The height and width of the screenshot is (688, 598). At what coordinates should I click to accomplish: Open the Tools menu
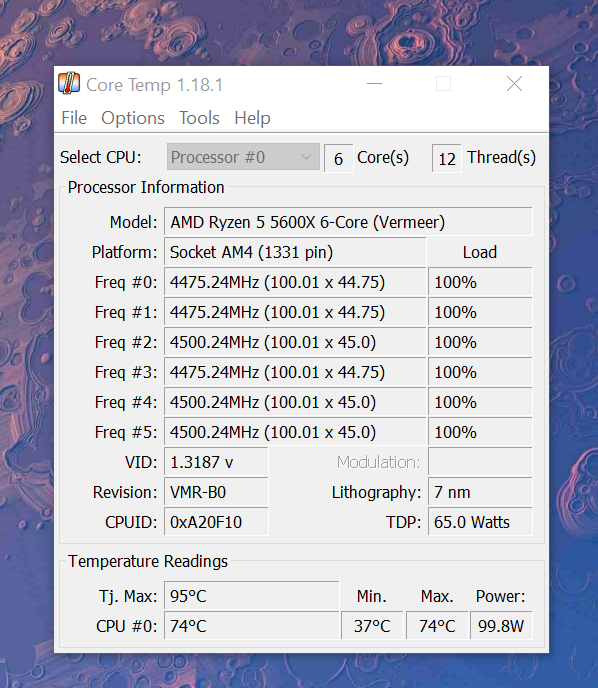[x=199, y=118]
